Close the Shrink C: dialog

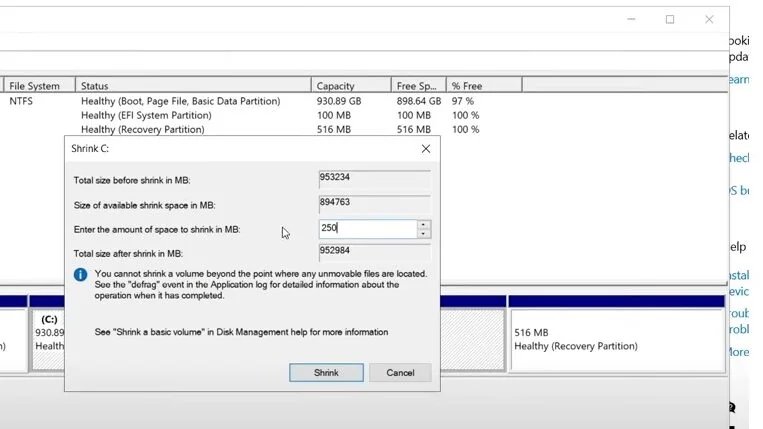426,149
